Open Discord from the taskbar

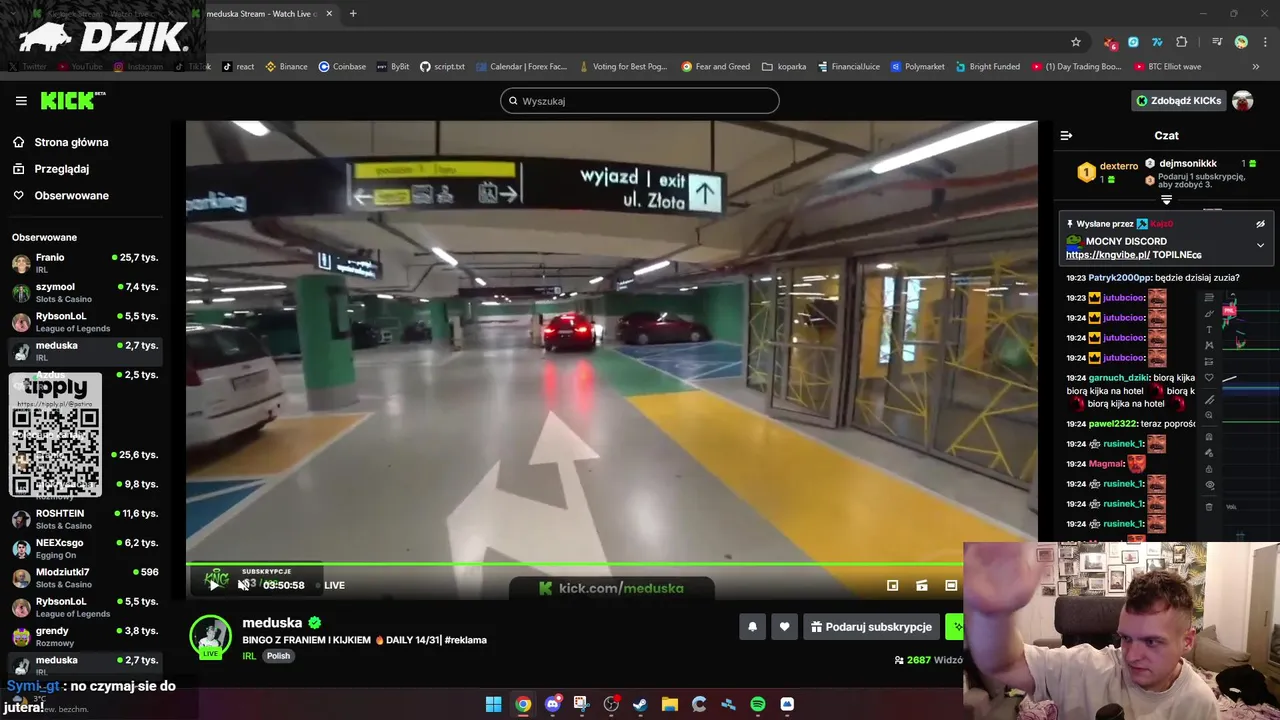552,704
